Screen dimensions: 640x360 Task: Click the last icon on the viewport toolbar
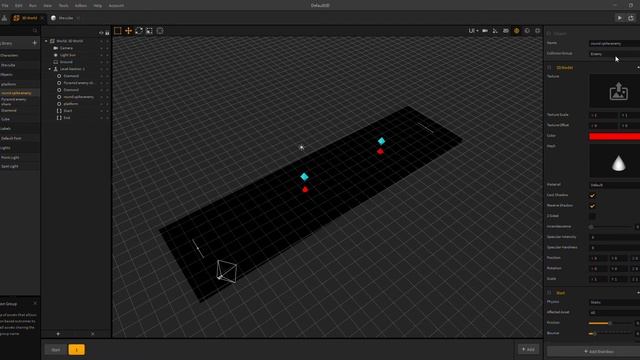[538, 31]
